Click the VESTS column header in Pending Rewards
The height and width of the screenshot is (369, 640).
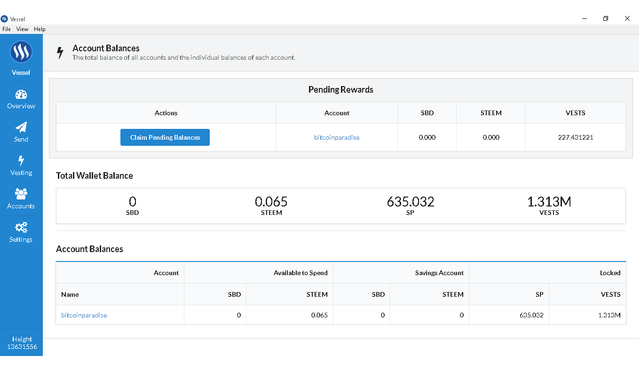575,113
